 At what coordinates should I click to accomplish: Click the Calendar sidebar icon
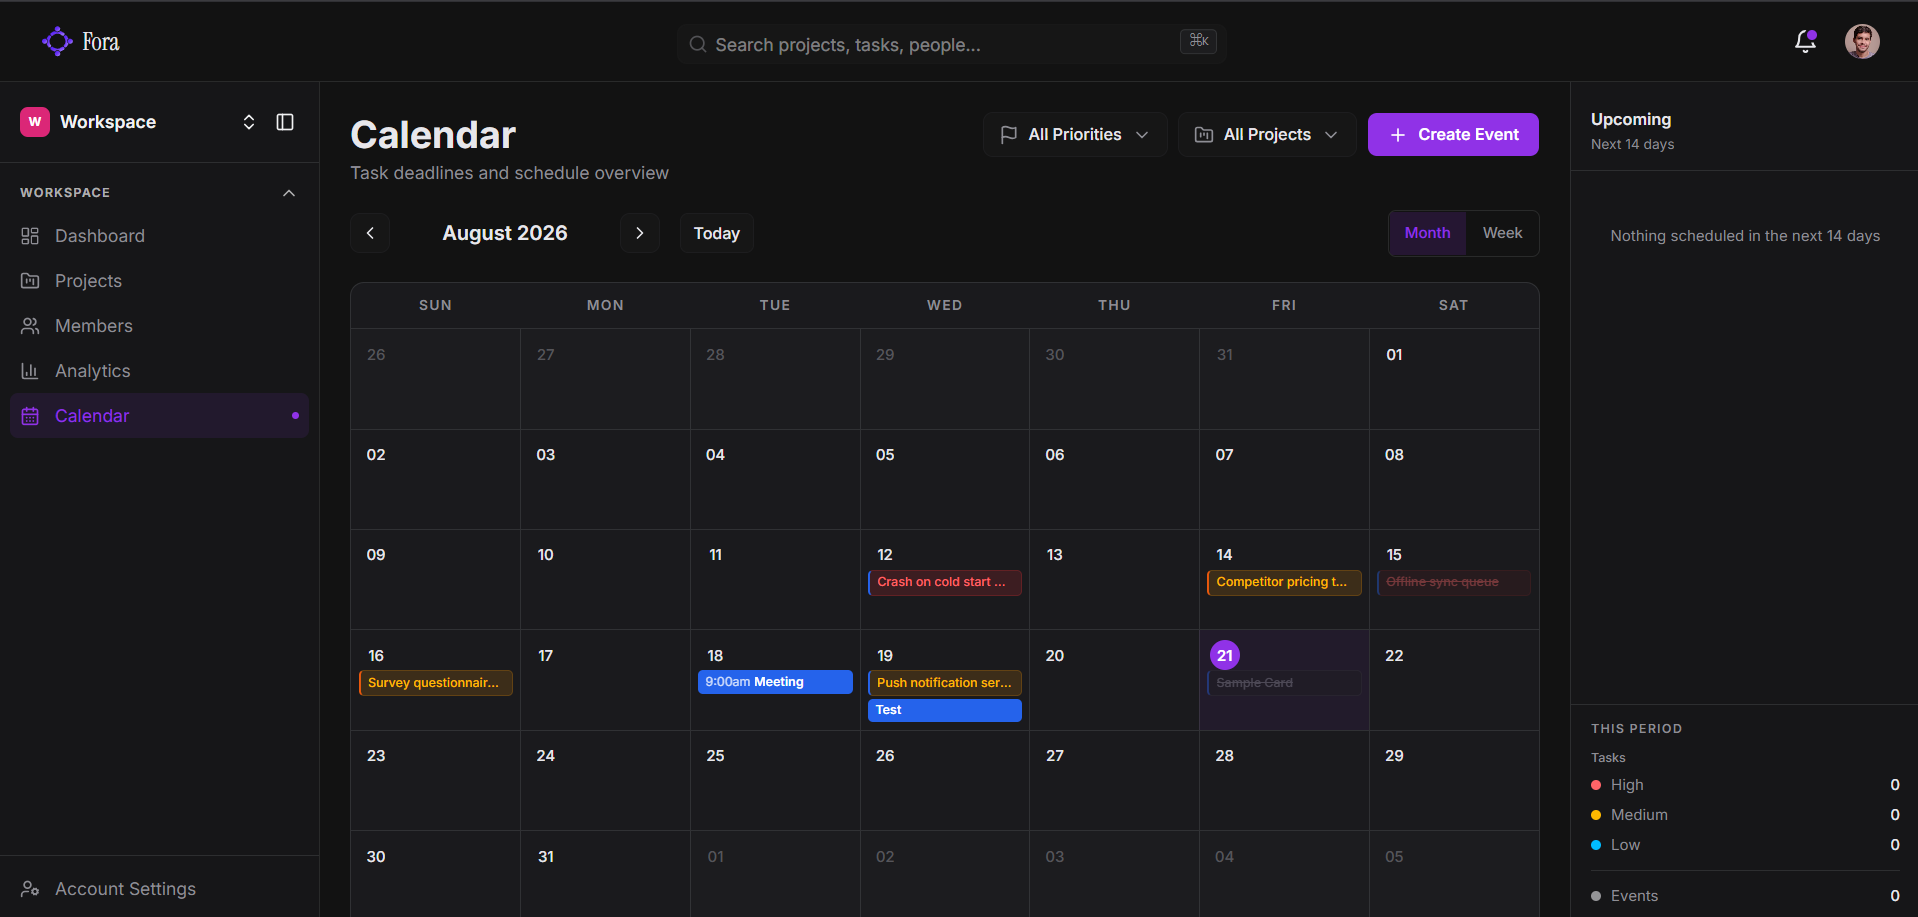point(30,416)
